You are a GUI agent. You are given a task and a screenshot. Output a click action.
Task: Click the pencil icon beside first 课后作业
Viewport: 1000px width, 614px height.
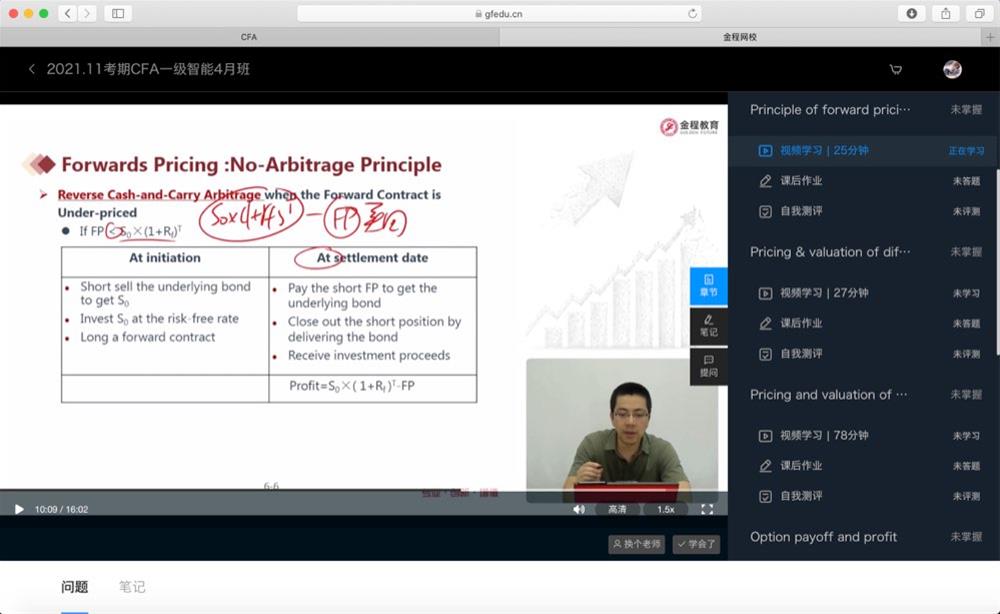coord(765,181)
